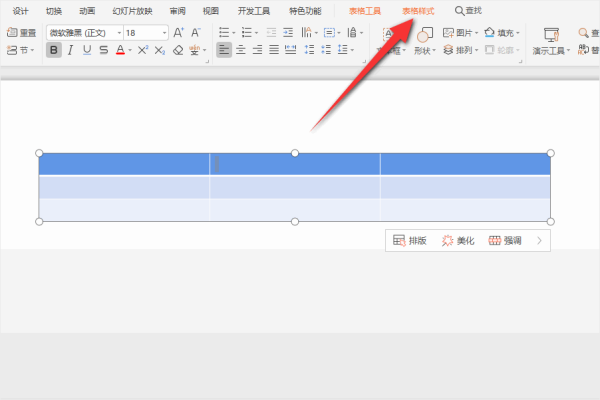Click the red font color swatch
The height and width of the screenshot is (400, 600).
[x=120, y=50]
